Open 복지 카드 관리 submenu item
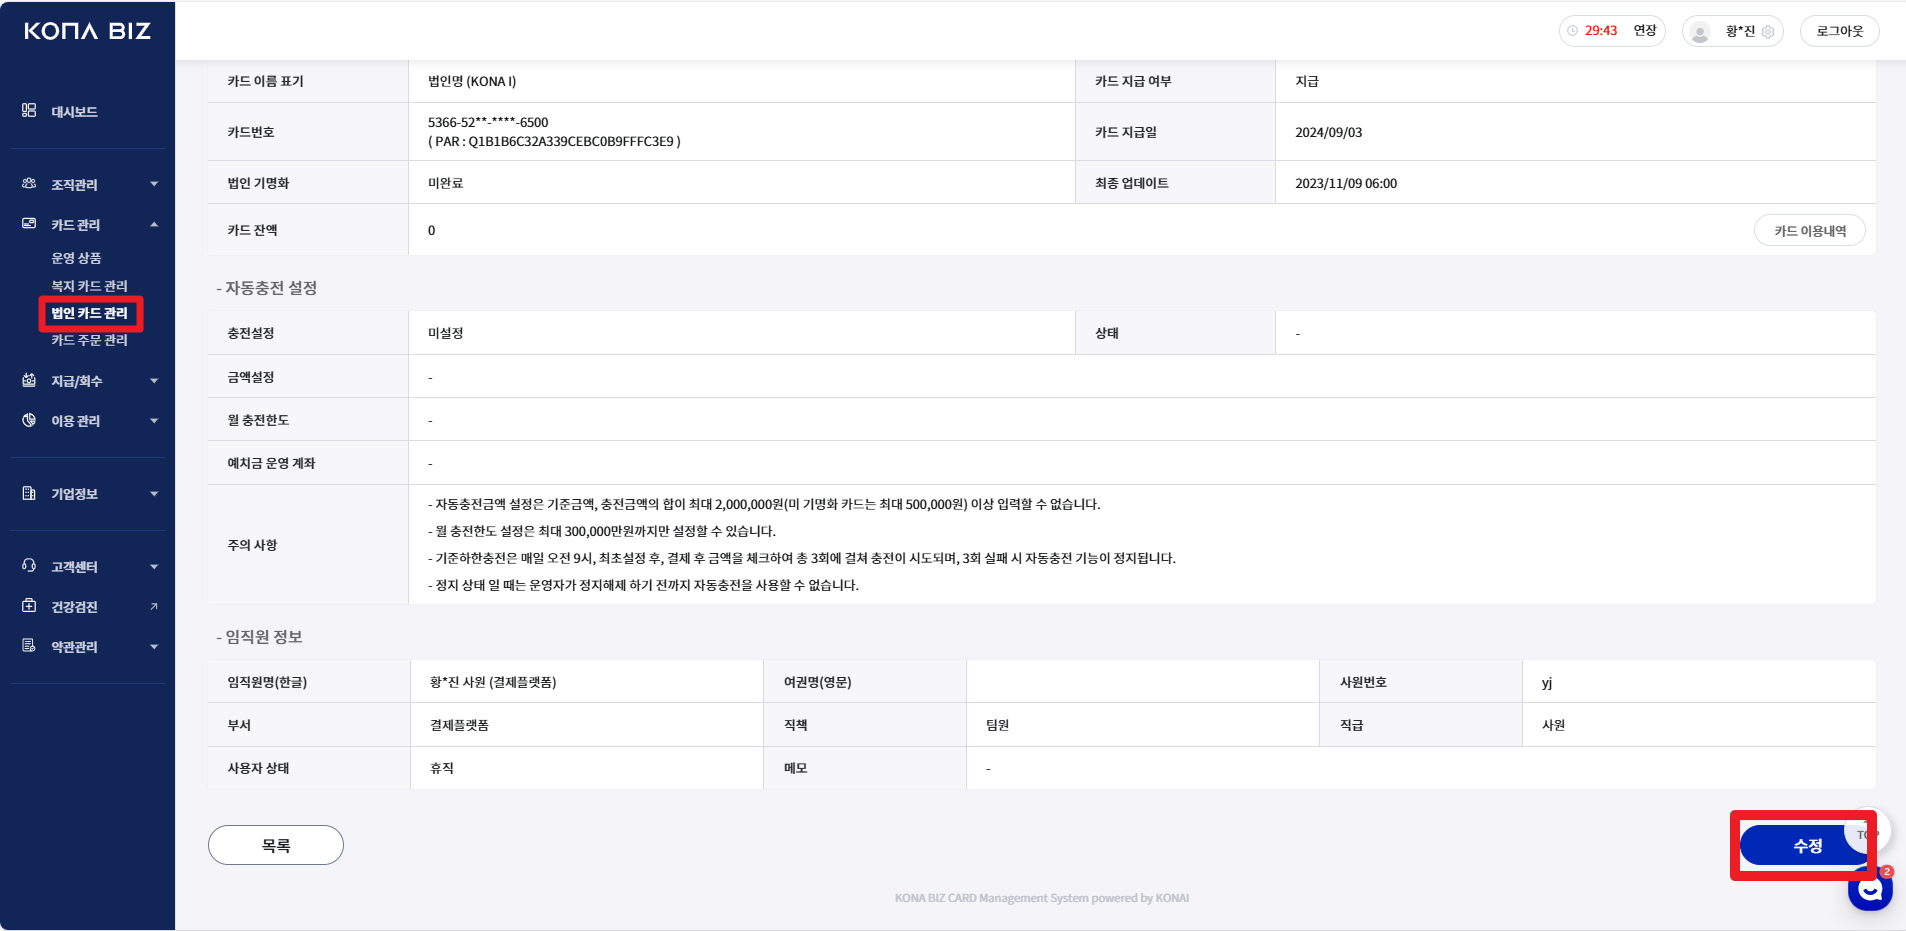Viewport: 1906px width, 931px height. coord(89,286)
